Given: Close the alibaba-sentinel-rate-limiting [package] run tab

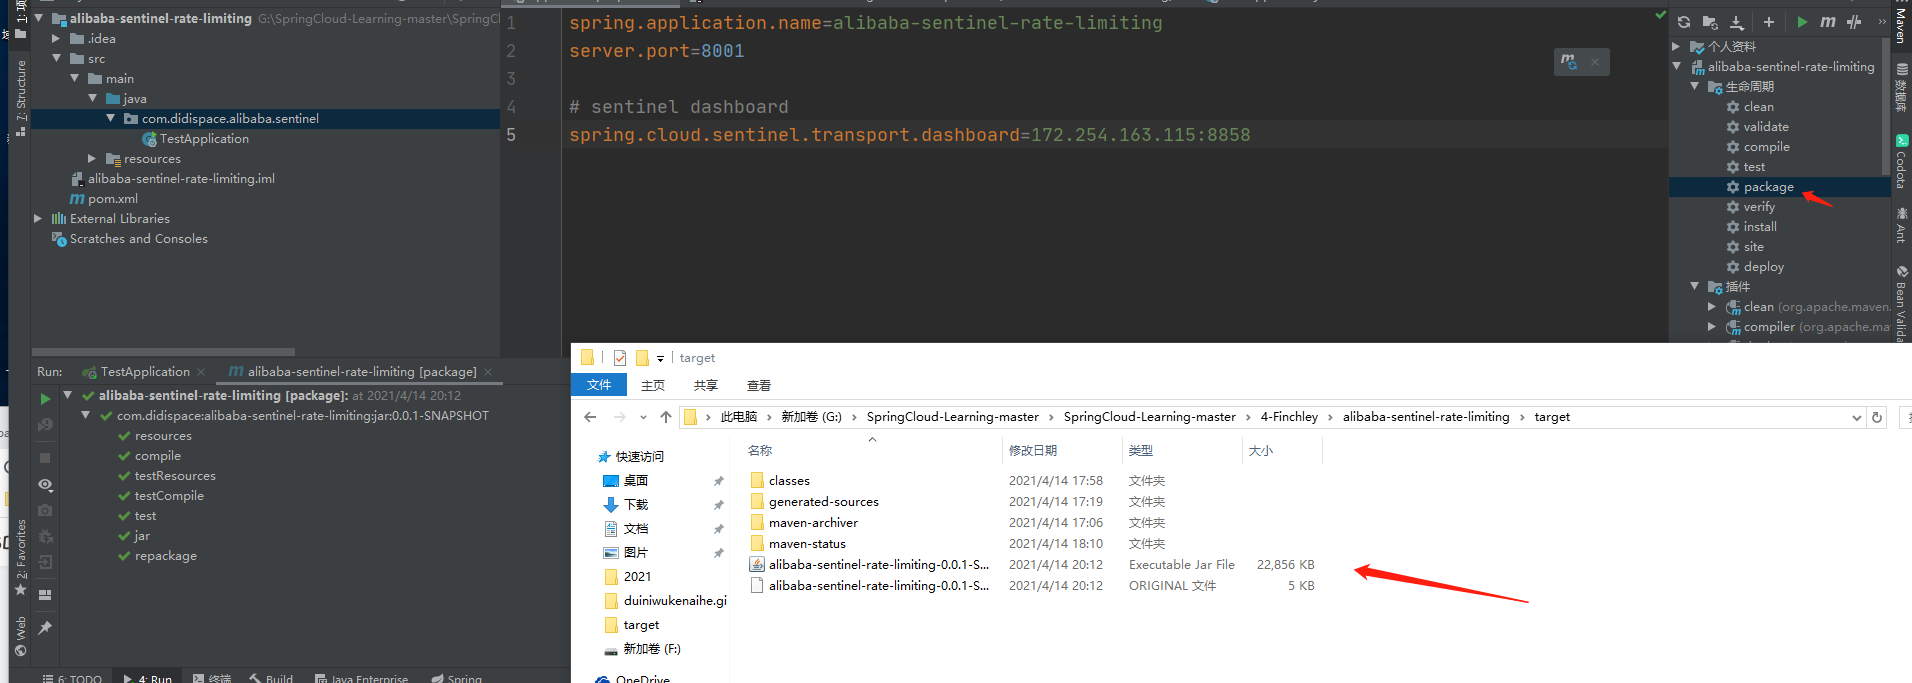Looking at the screenshot, I should click(x=488, y=372).
